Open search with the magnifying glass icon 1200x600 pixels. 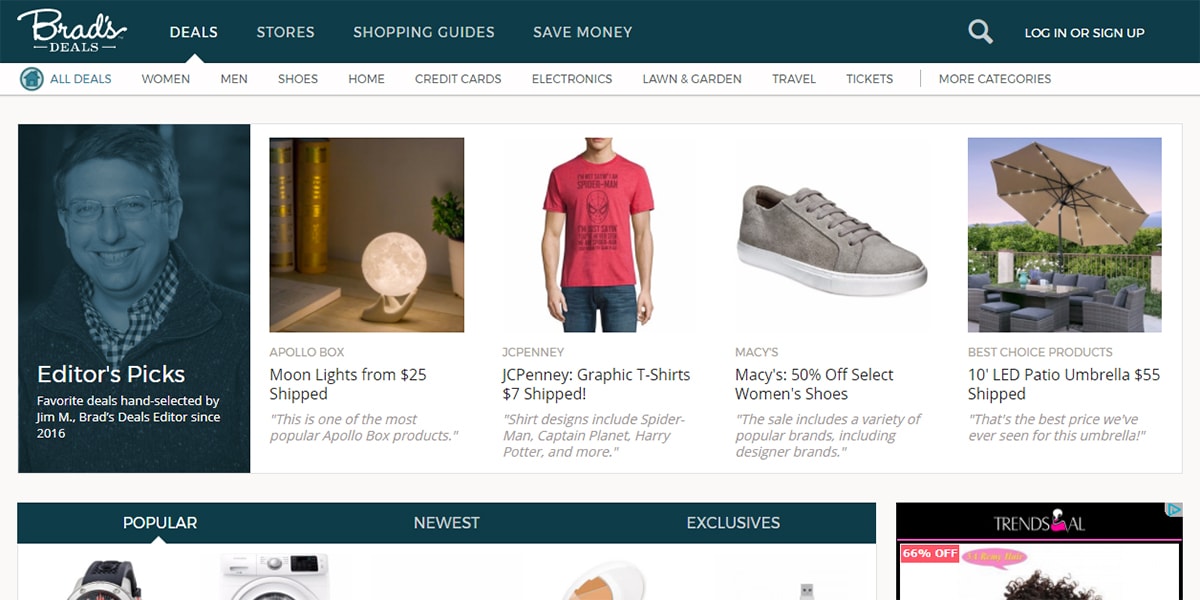[x=980, y=32]
